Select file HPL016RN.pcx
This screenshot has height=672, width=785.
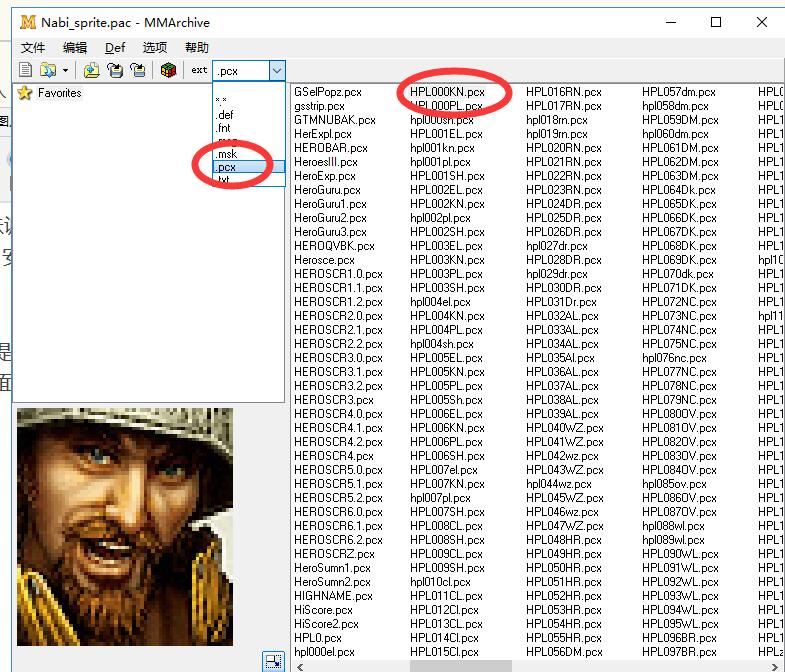pyautogui.click(x=564, y=92)
